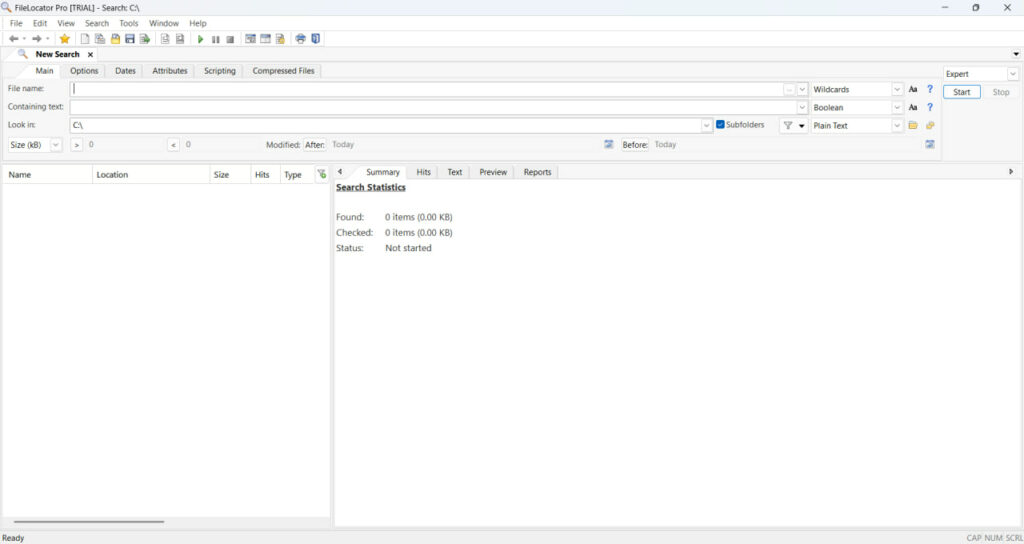
Task: Click the Start button
Action: (961, 92)
